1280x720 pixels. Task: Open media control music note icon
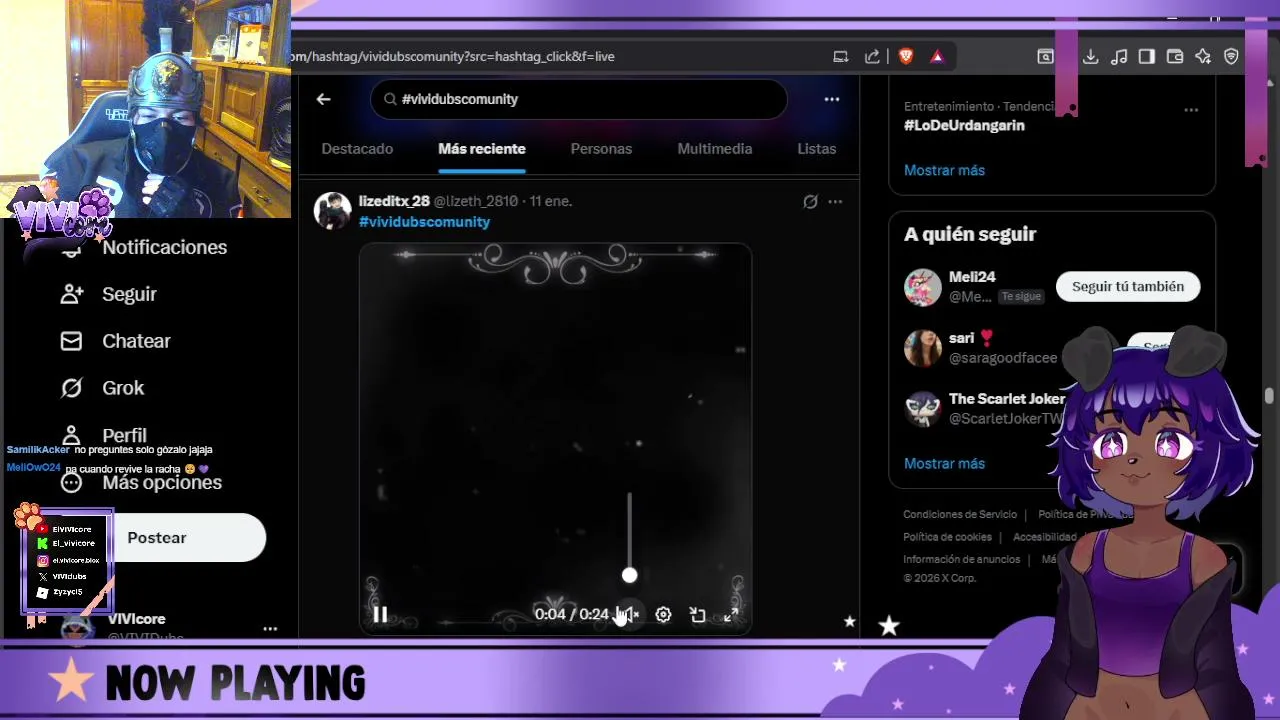(1119, 56)
